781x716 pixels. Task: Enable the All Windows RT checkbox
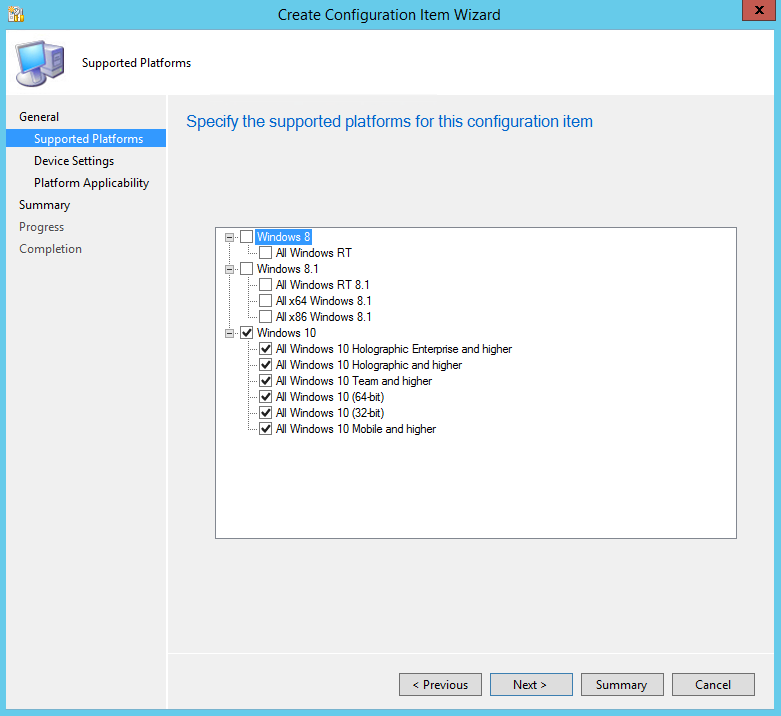(x=266, y=253)
